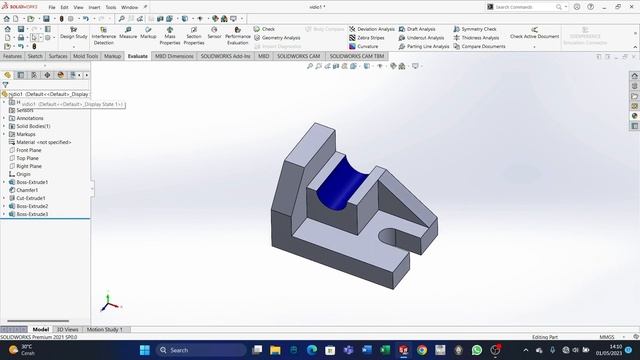
Task: Open the Windows Start menu
Action: [145, 350]
